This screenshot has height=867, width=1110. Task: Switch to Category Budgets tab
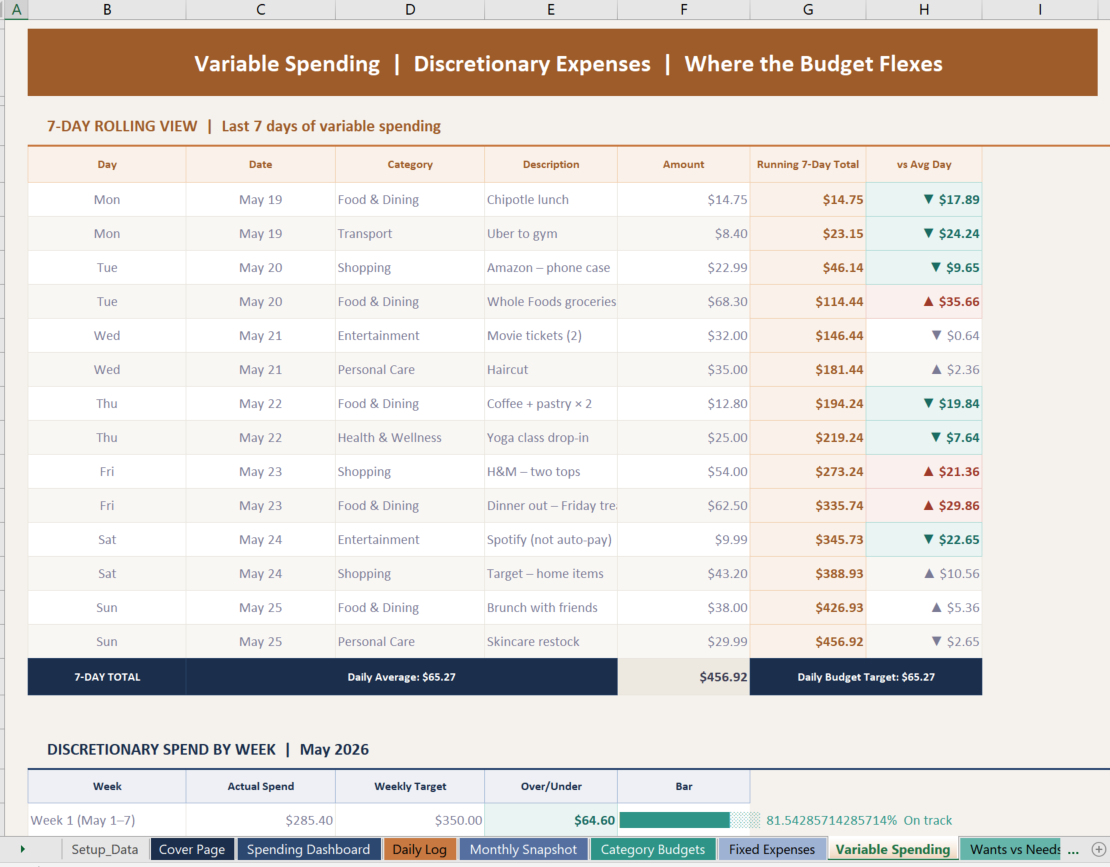point(653,849)
